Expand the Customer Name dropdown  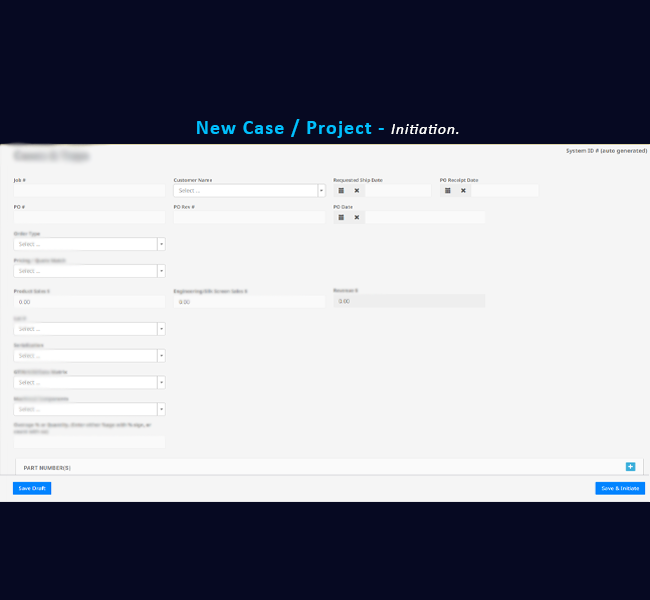pos(248,190)
